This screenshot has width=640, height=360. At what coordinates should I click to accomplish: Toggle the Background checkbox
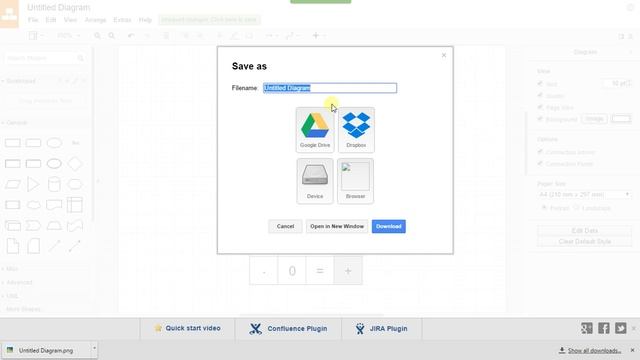coord(540,119)
